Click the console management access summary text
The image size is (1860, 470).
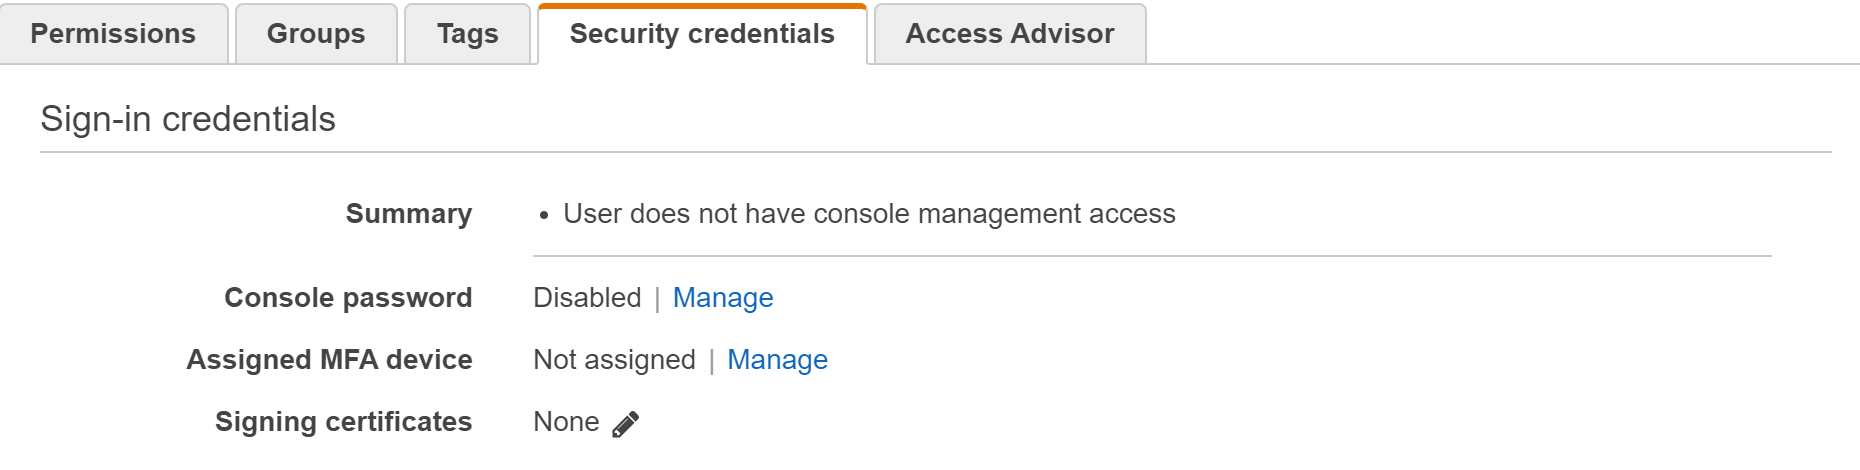point(869,214)
